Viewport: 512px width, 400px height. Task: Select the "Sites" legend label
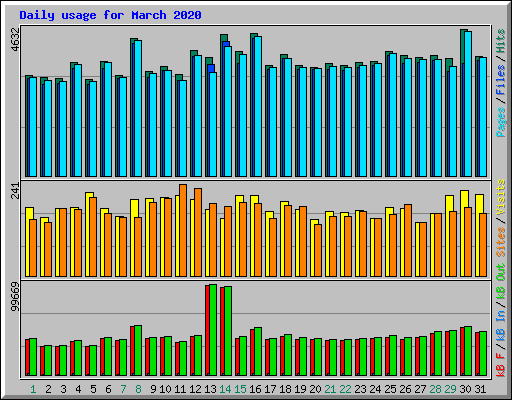(x=501, y=242)
